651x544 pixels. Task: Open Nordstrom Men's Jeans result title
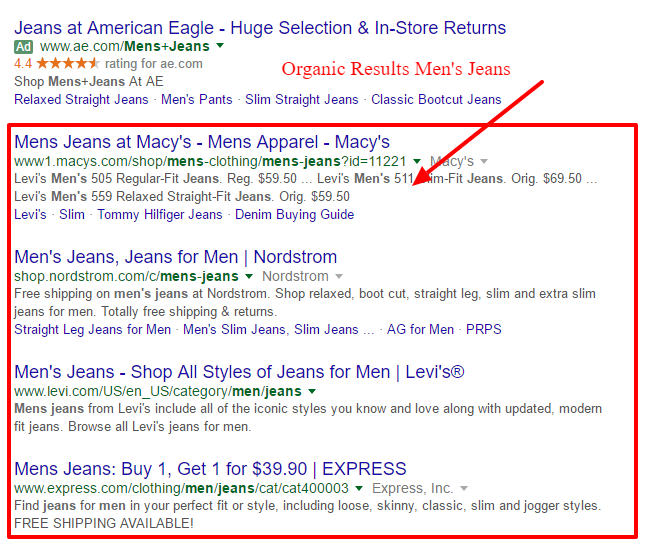[x=176, y=257]
